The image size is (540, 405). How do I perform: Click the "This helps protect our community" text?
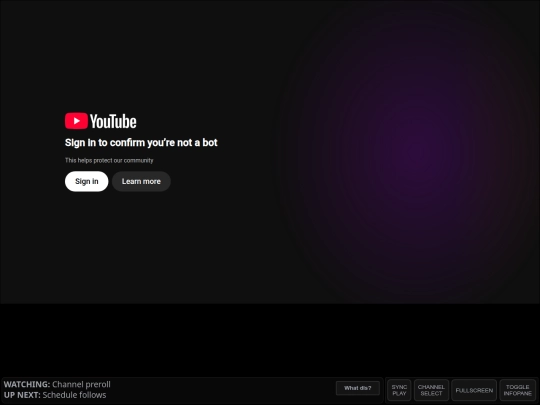pos(109,160)
